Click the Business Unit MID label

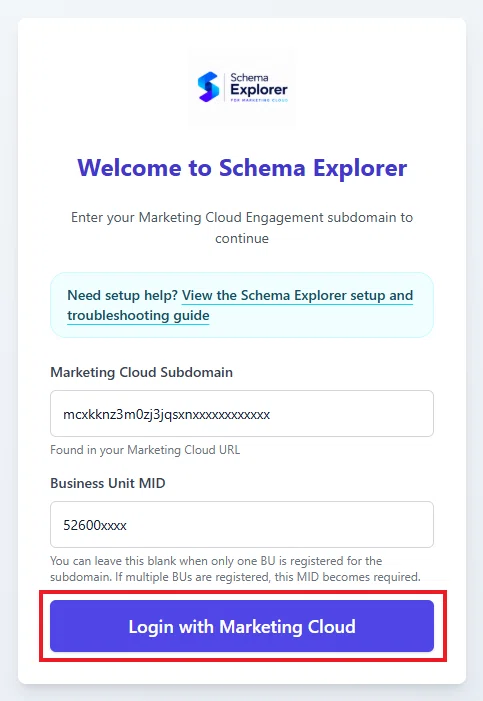click(108, 483)
